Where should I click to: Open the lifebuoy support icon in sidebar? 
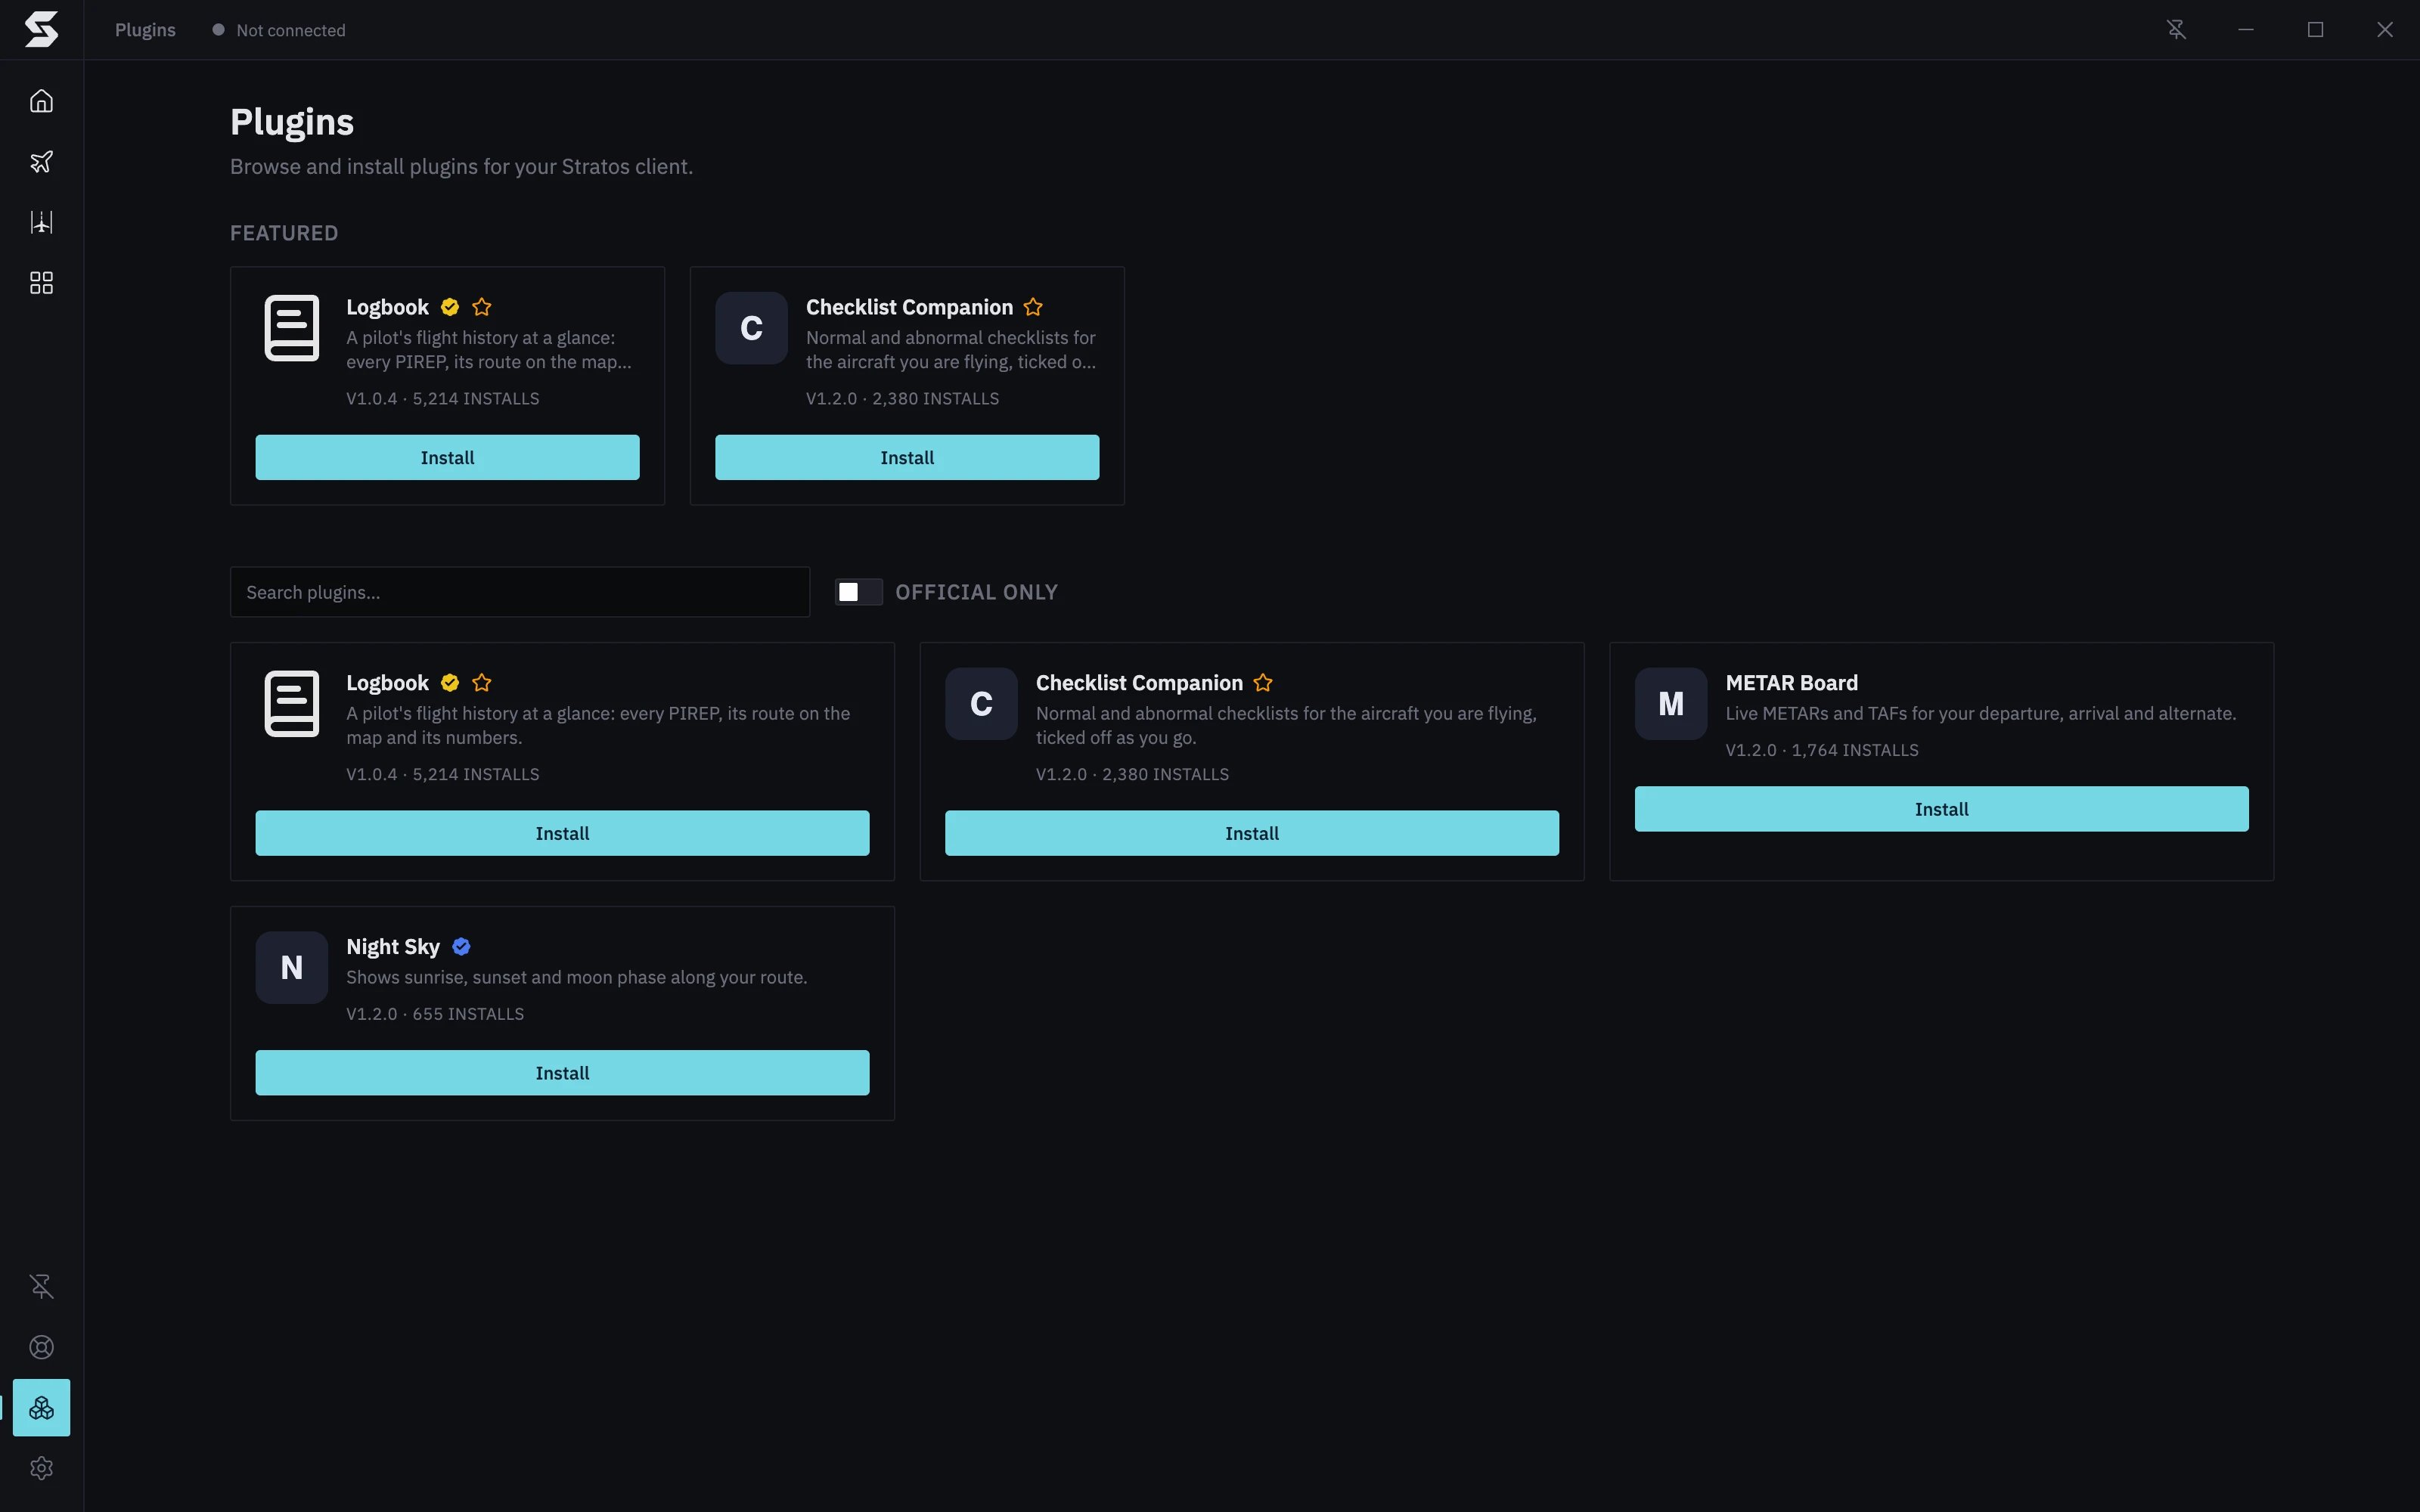[41, 1347]
